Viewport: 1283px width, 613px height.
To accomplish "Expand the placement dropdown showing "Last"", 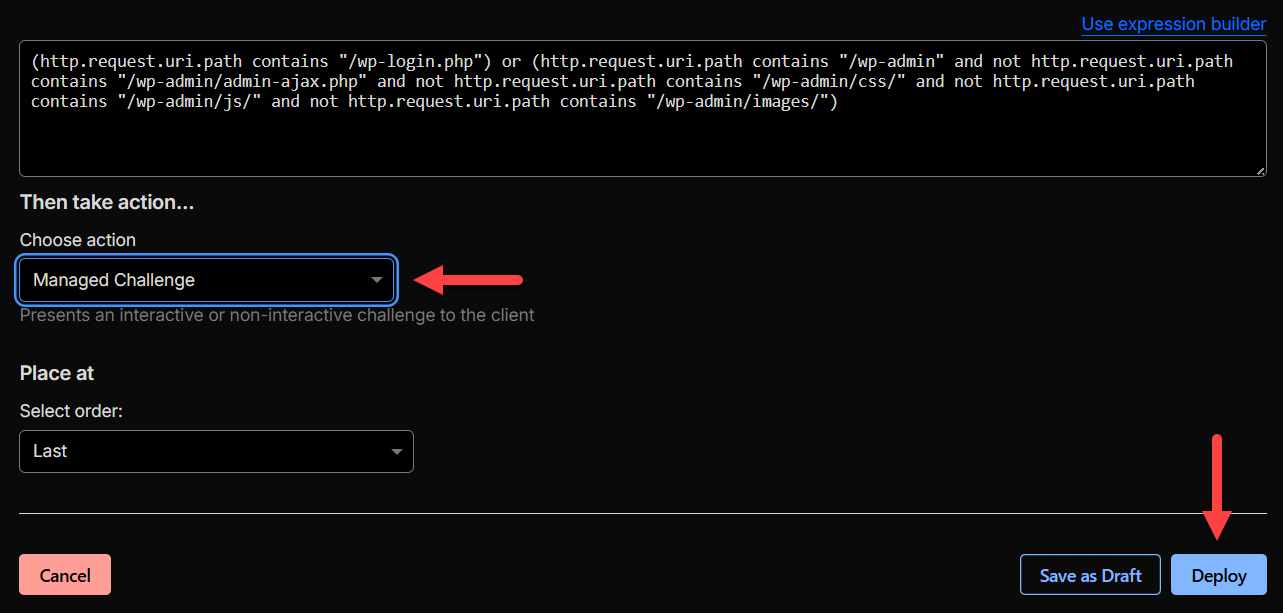I will (x=216, y=451).
